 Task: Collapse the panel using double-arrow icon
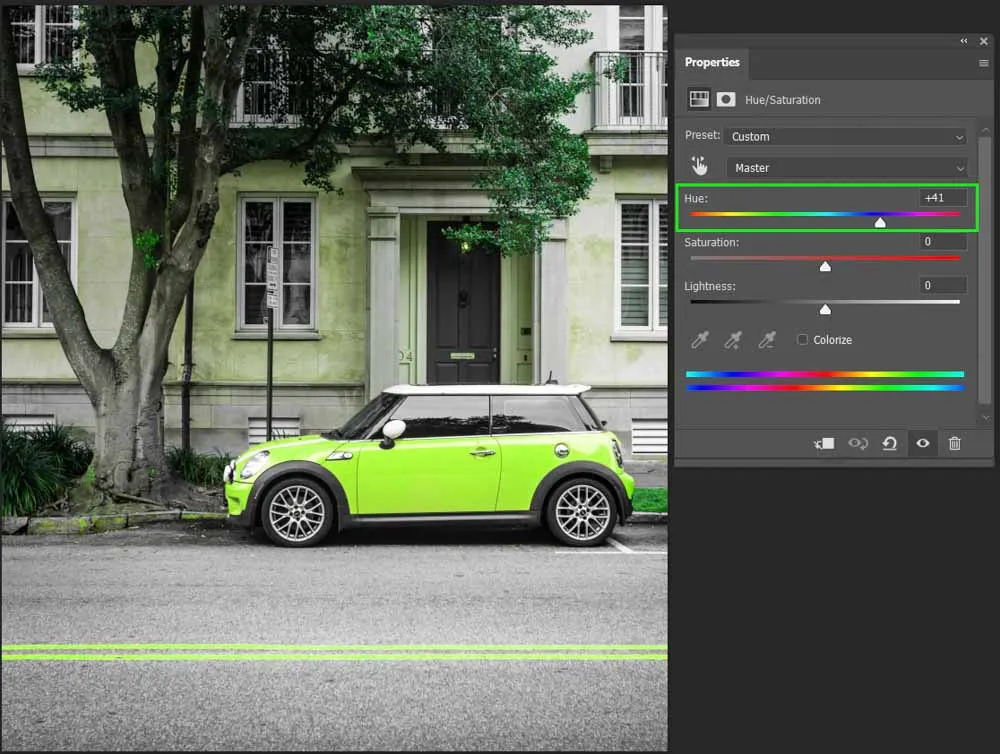(964, 41)
